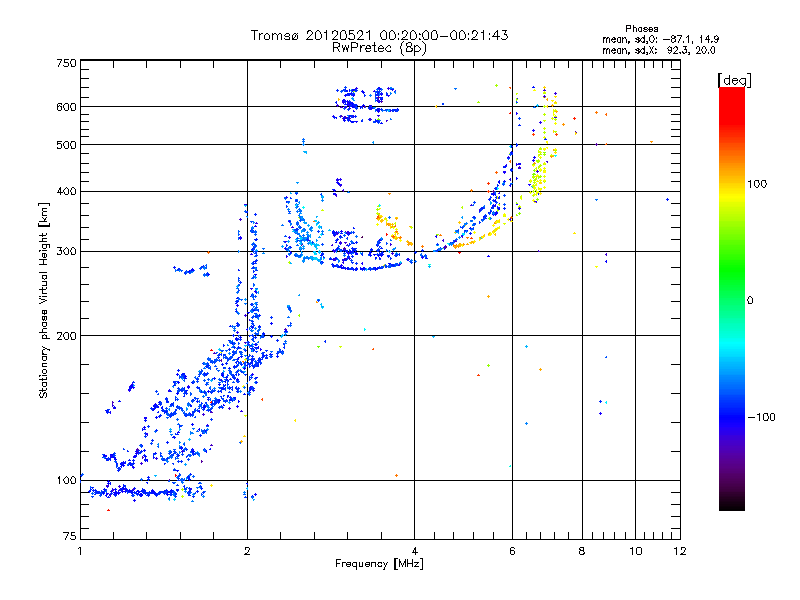The image size is (800, 600).
Task: Click the x-axis title 'Frequency [MHz]'
Action: (x=379, y=564)
